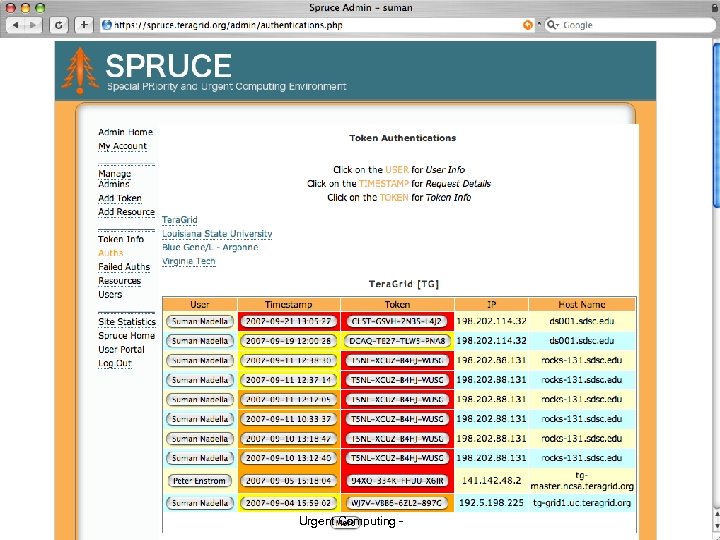
Task: Jump to the TeraGrid section link
Action: 180,220
